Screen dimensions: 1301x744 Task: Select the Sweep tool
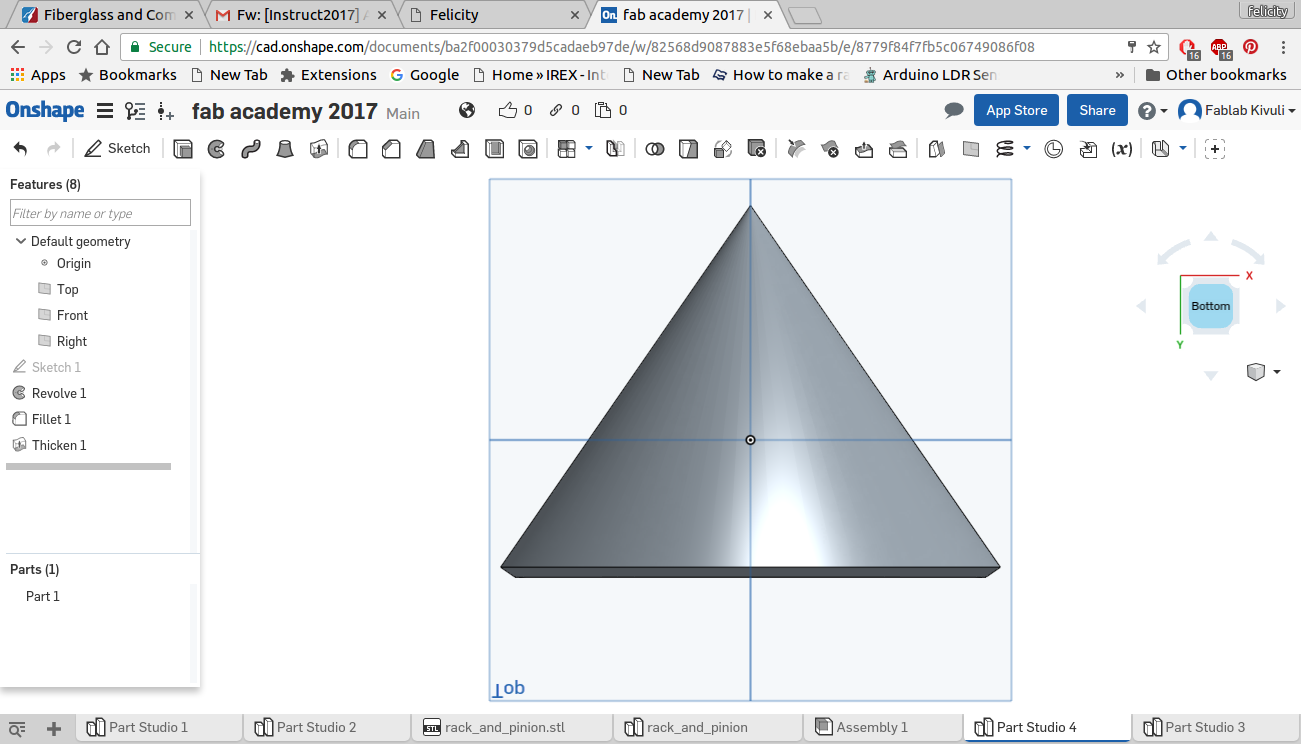(250, 149)
